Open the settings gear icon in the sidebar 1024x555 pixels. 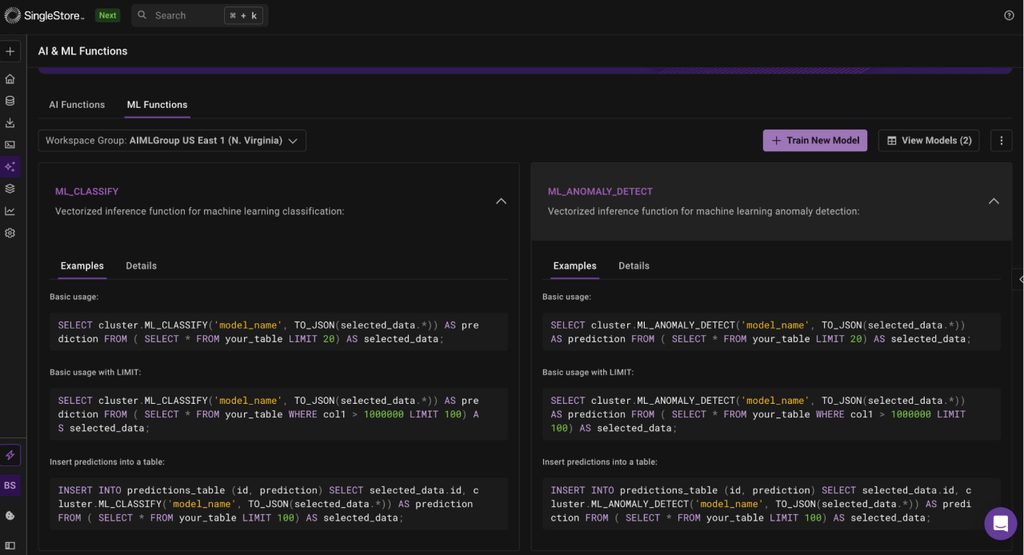click(x=10, y=233)
